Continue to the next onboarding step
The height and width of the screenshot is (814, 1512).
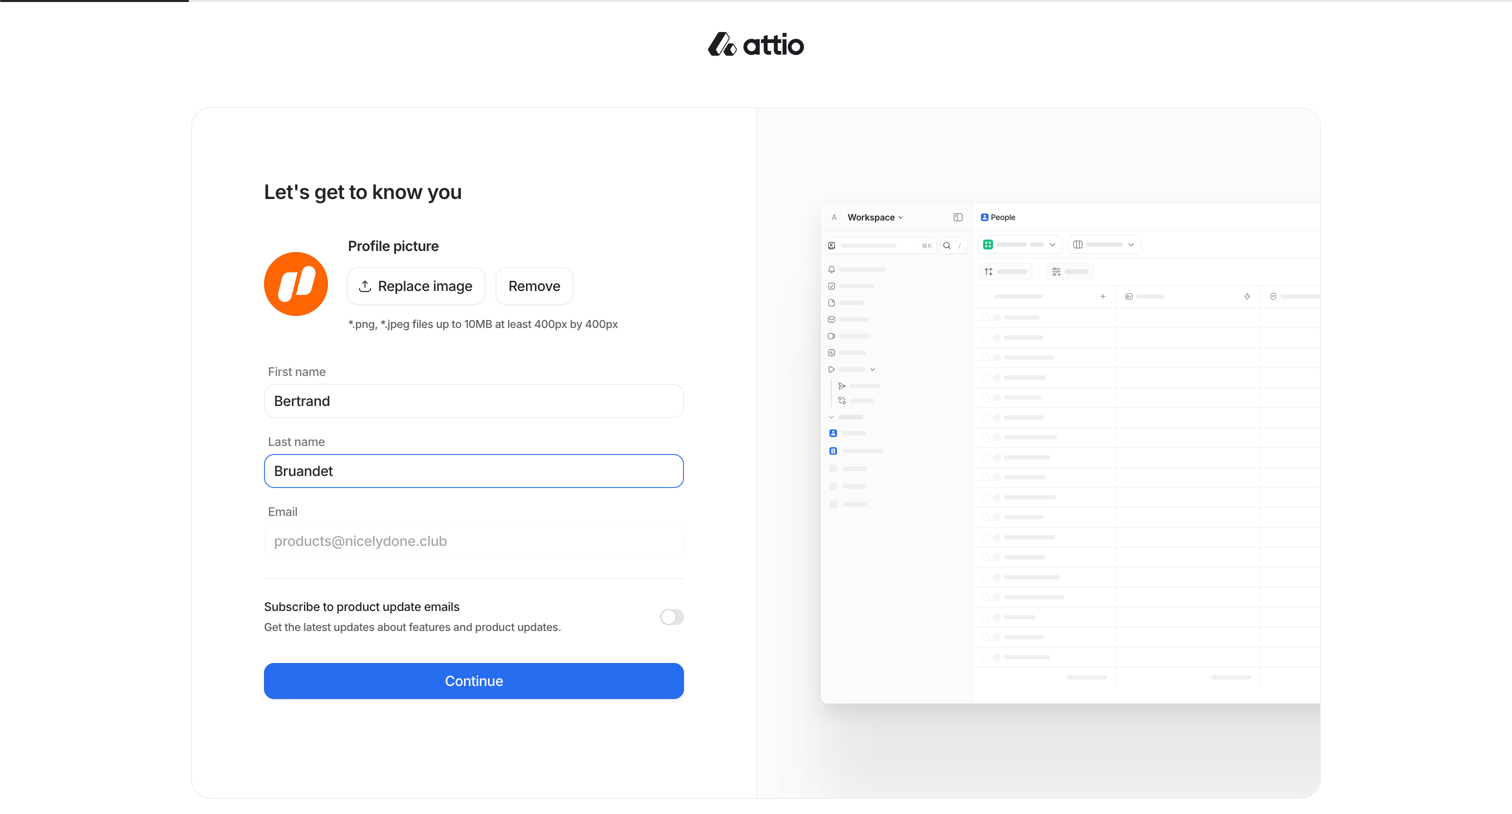[474, 681]
